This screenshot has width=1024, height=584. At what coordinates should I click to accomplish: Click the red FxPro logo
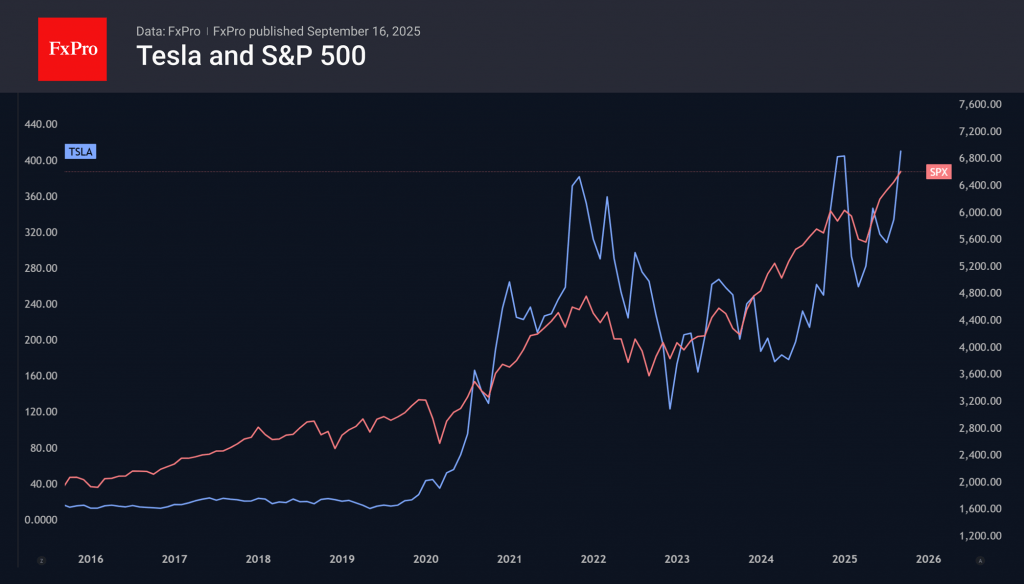pos(72,47)
